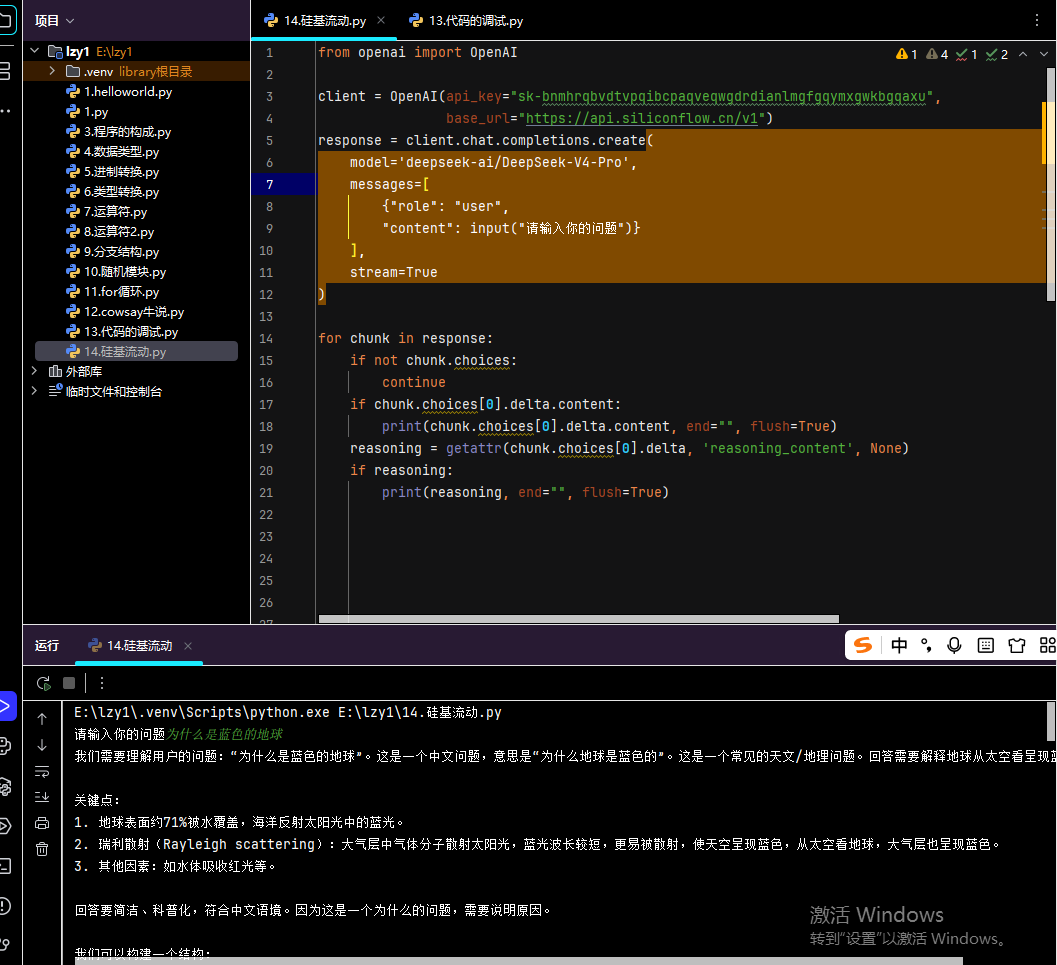Image resolution: width=1057 pixels, height=965 pixels.
Task: Close the 14.硅基流动.py editor tab
Action: (381, 20)
